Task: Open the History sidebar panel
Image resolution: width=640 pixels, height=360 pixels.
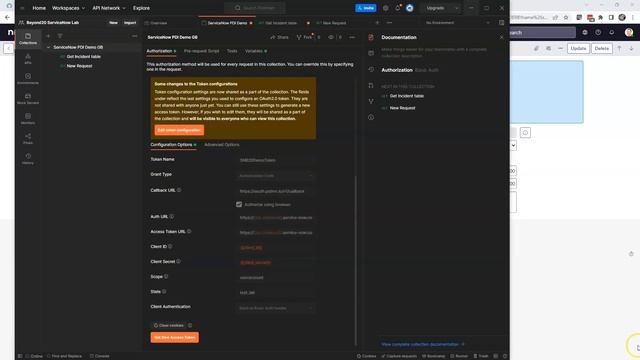Action: (x=28, y=158)
